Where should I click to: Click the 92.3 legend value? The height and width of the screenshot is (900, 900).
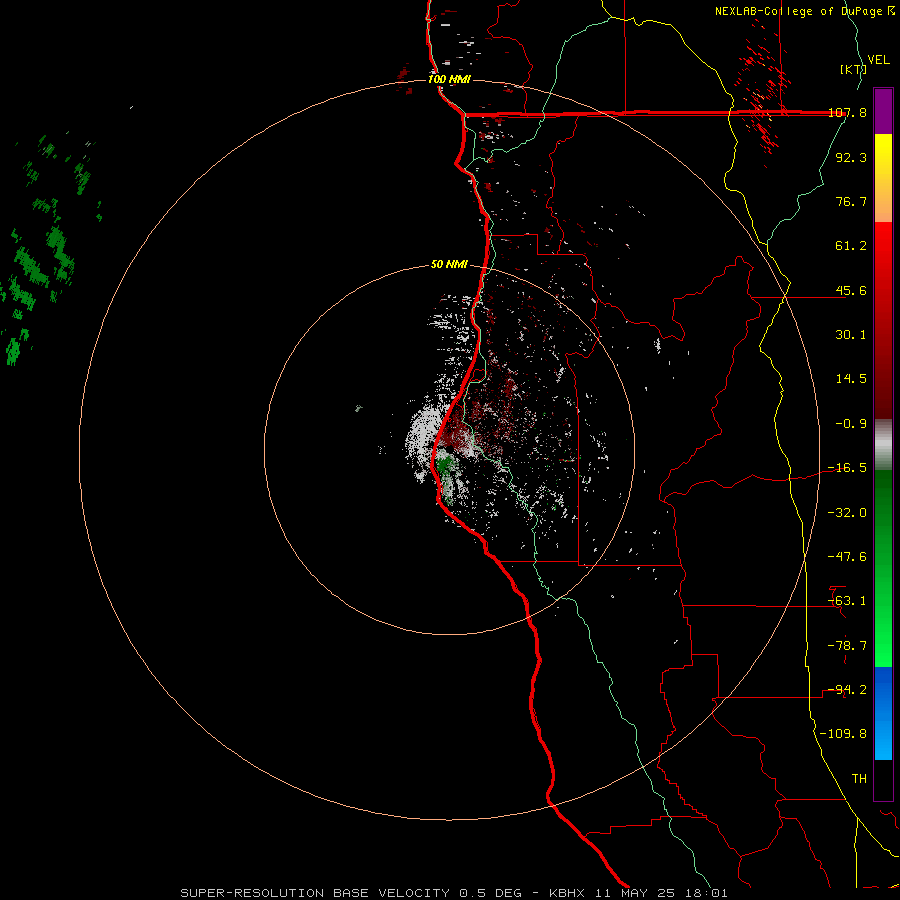[x=851, y=157]
